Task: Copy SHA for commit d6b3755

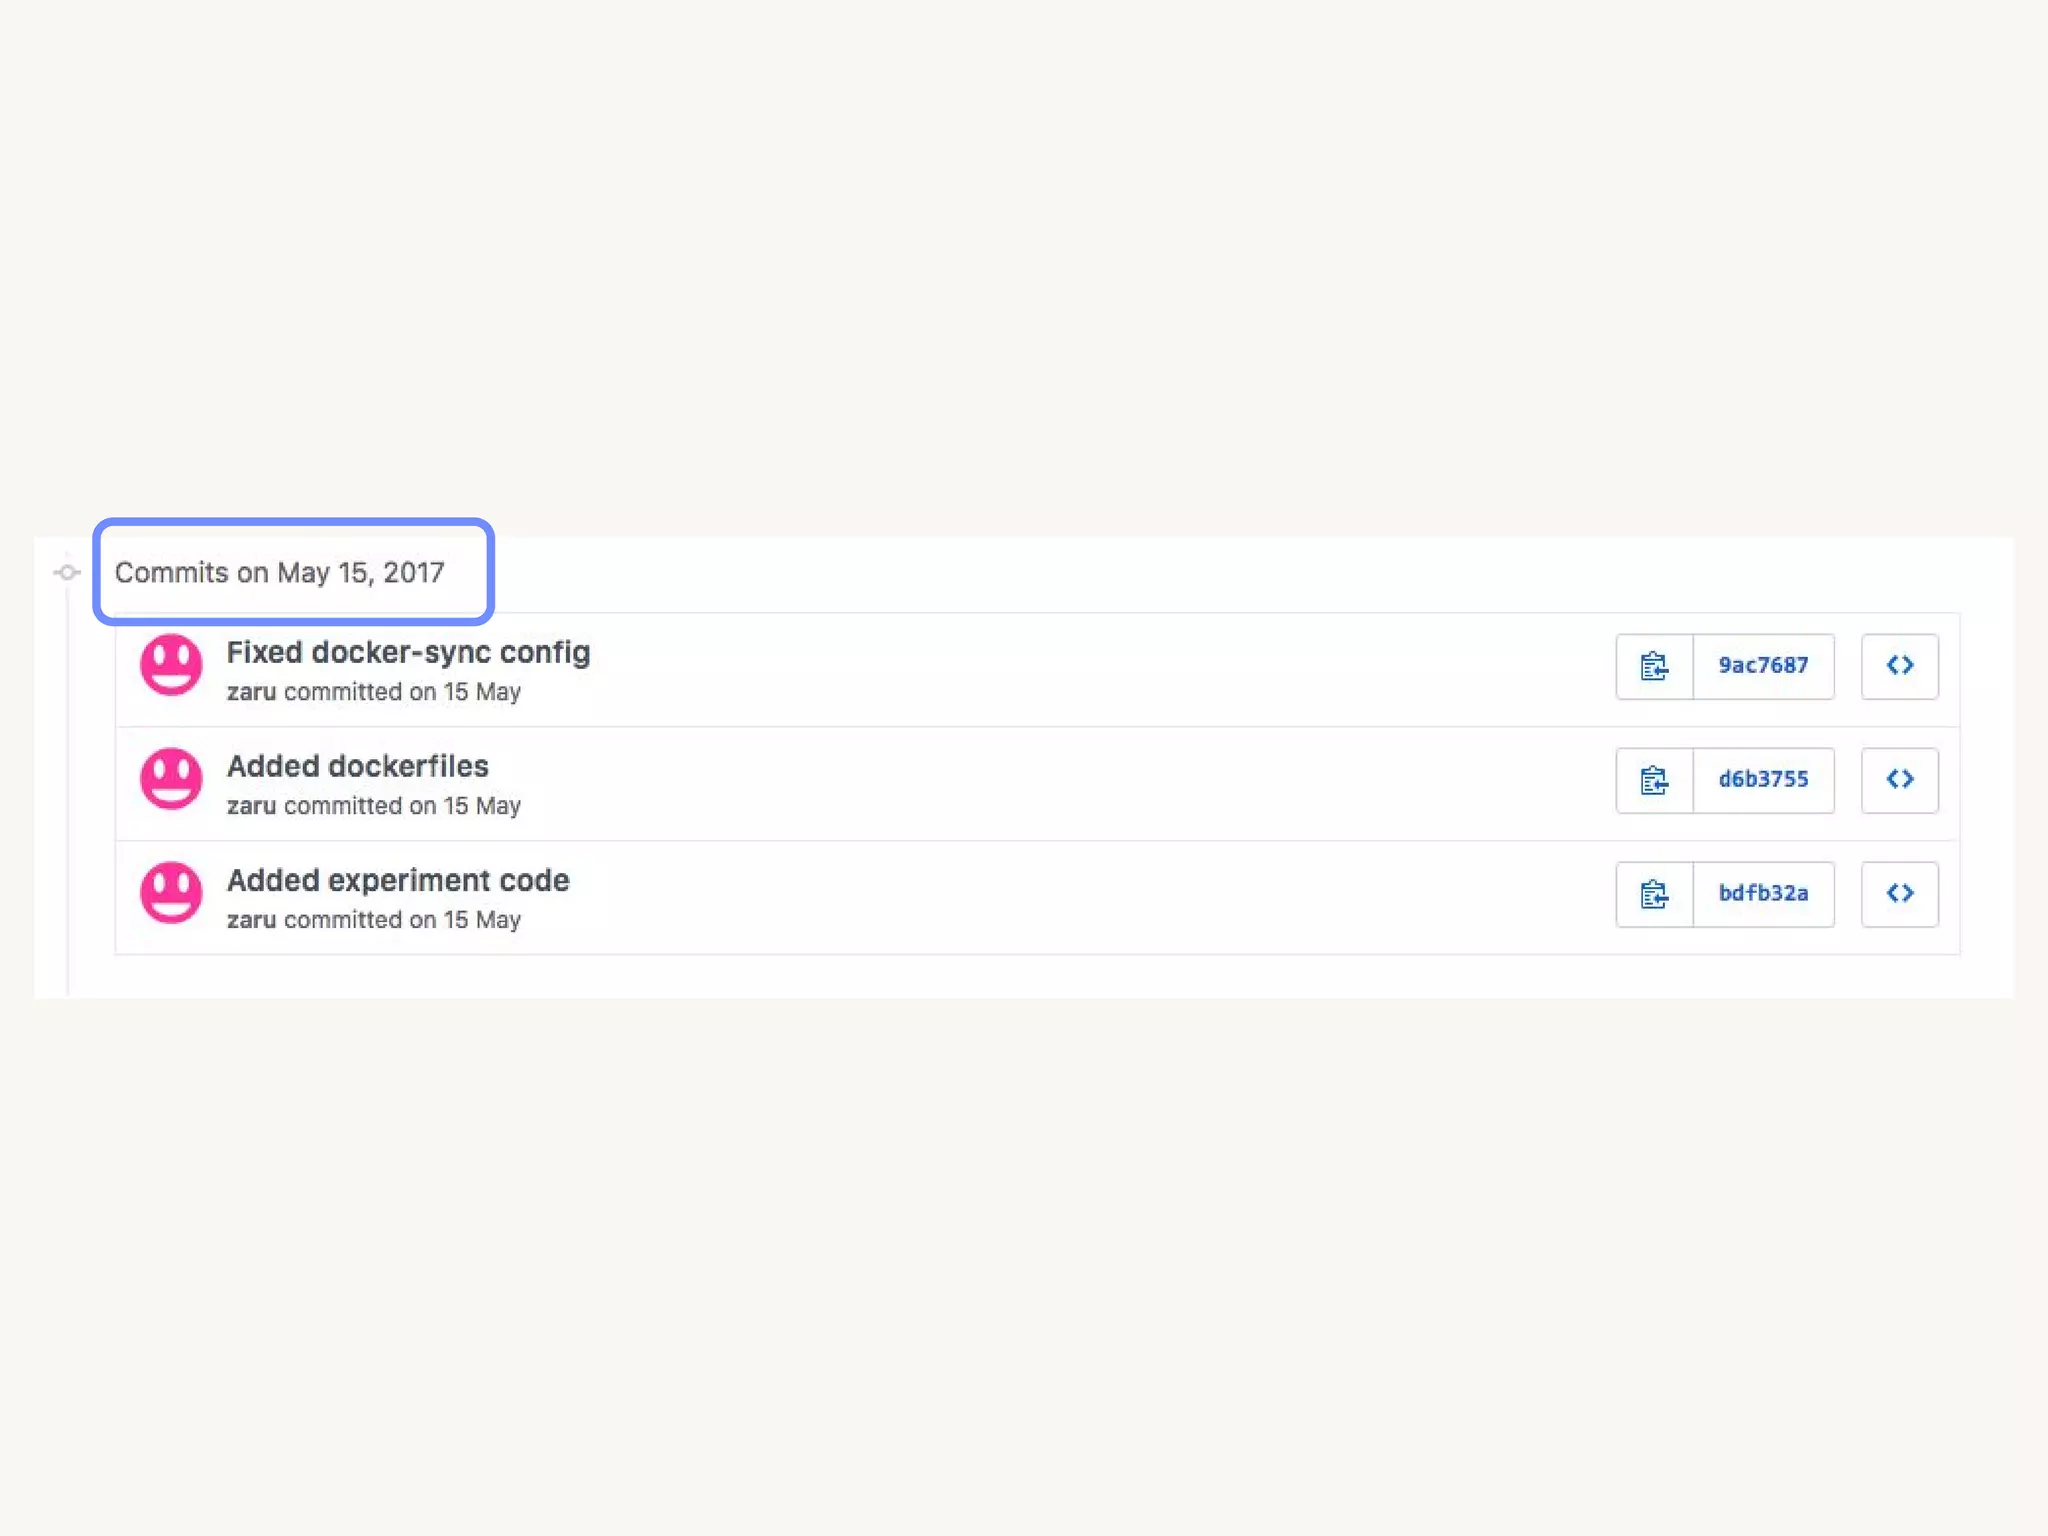Action: 1654,780
